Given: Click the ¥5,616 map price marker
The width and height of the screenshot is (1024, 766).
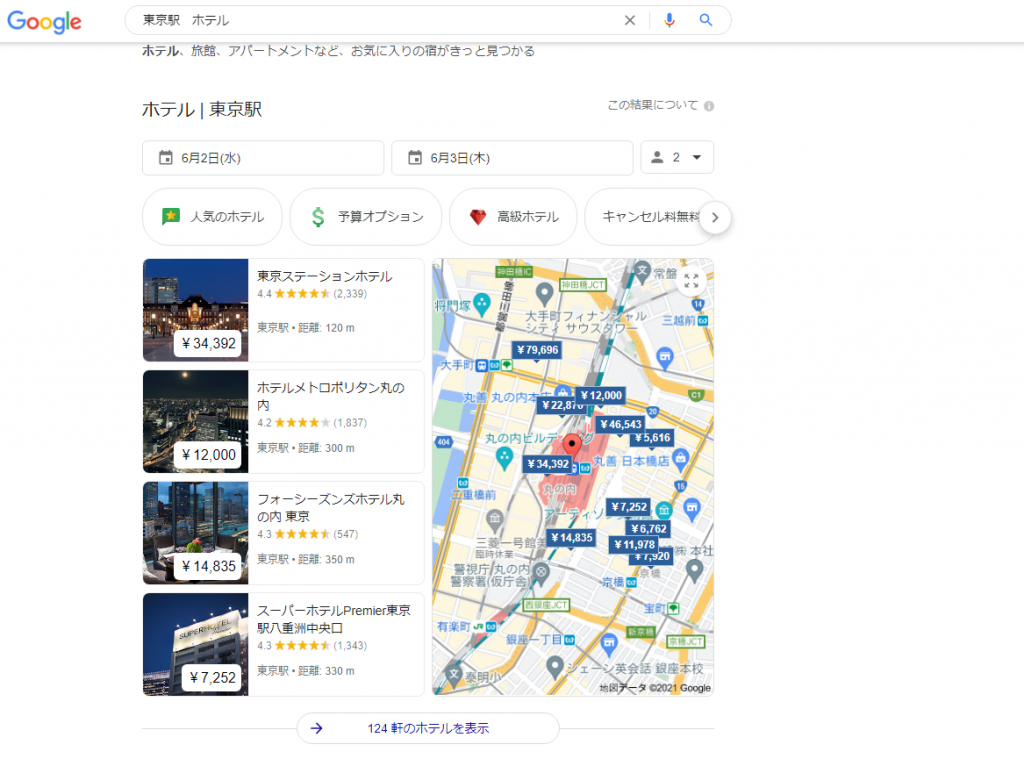Looking at the screenshot, I should pyautogui.click(x=653, y=438).
